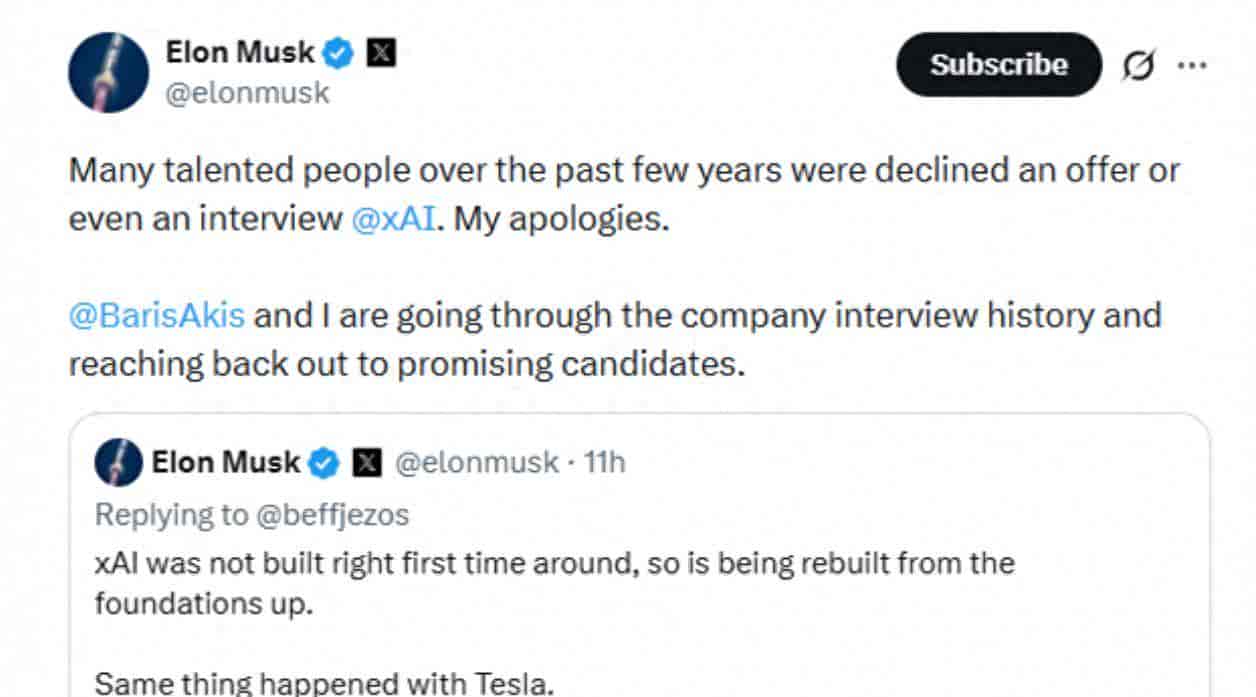Click the 11h timestamp of quoted post
This screenshot has width=1256, height=697.
pyautogui.click(x=604, y=462)
